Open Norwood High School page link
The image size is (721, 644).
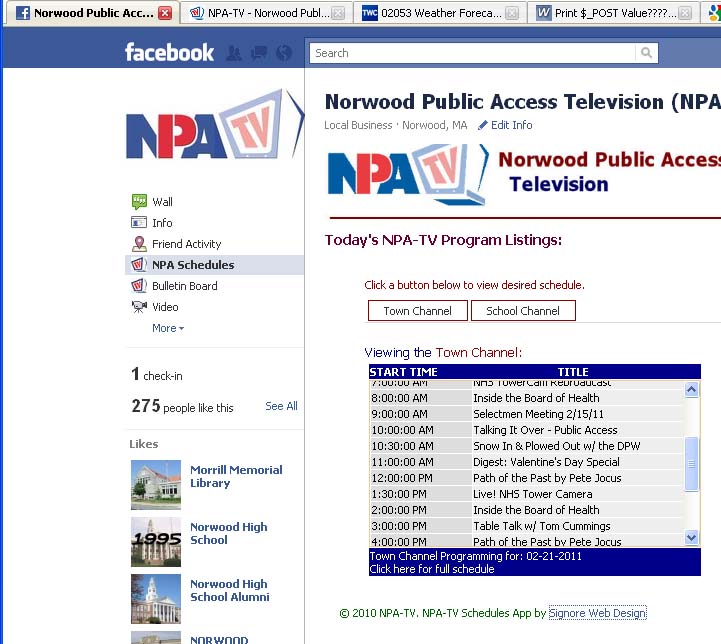229,533
